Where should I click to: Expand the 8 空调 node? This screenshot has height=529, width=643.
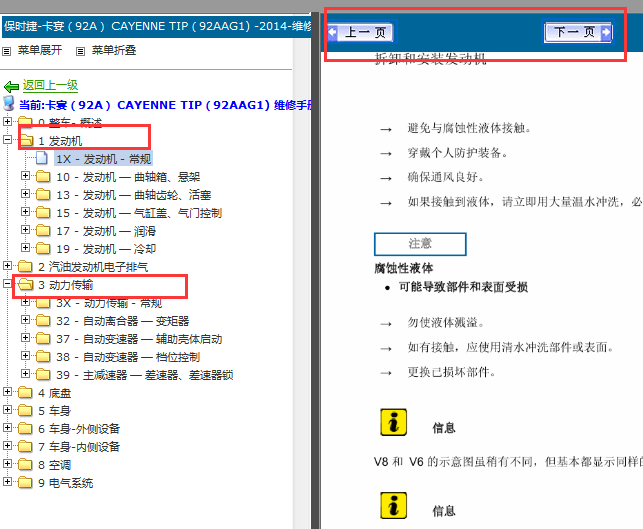7,463
